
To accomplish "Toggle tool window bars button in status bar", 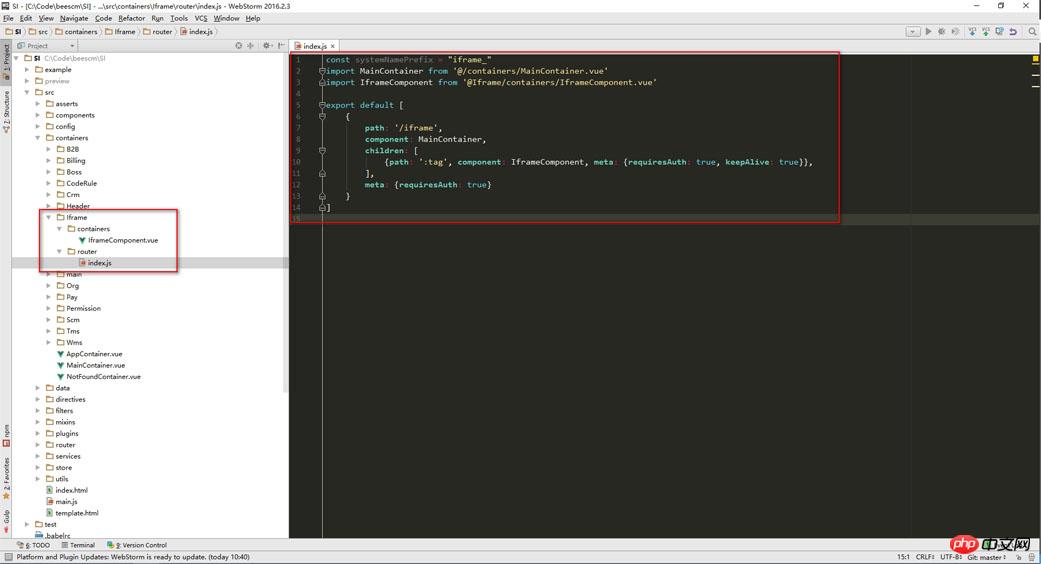I will click(7, 557).
